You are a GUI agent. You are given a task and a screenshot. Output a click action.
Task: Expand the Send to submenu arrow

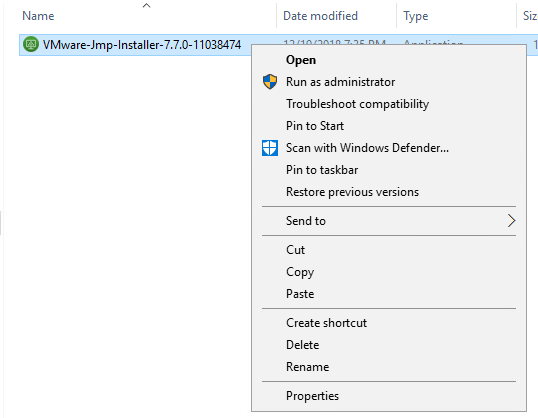click(511, 221)
